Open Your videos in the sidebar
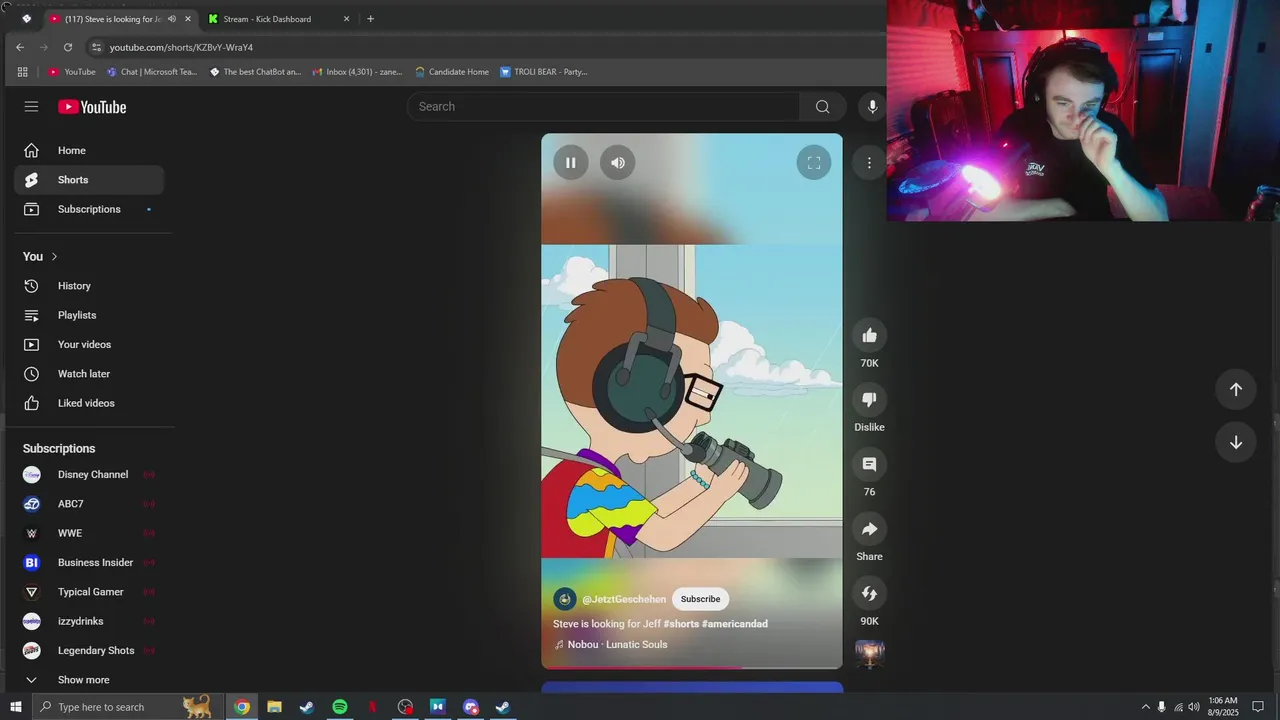This screenshot has width=1280, height=720. pos(90,344)
